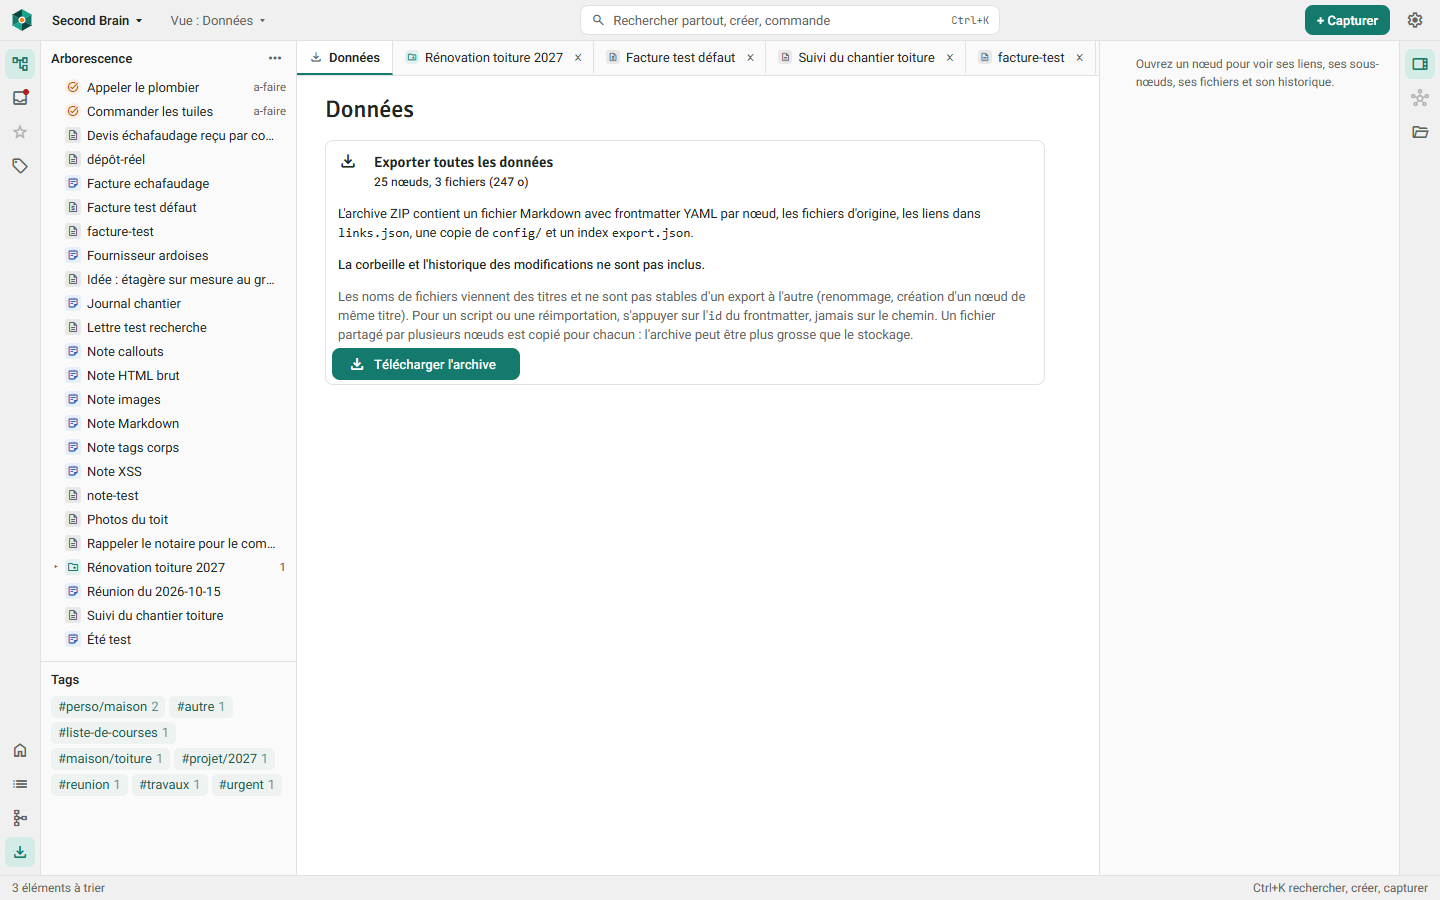Image resolution: width=1440 pixels, height=900 pixels.
Task: Open the files folder icon in right rail
Action: (x=1420, y=132)
